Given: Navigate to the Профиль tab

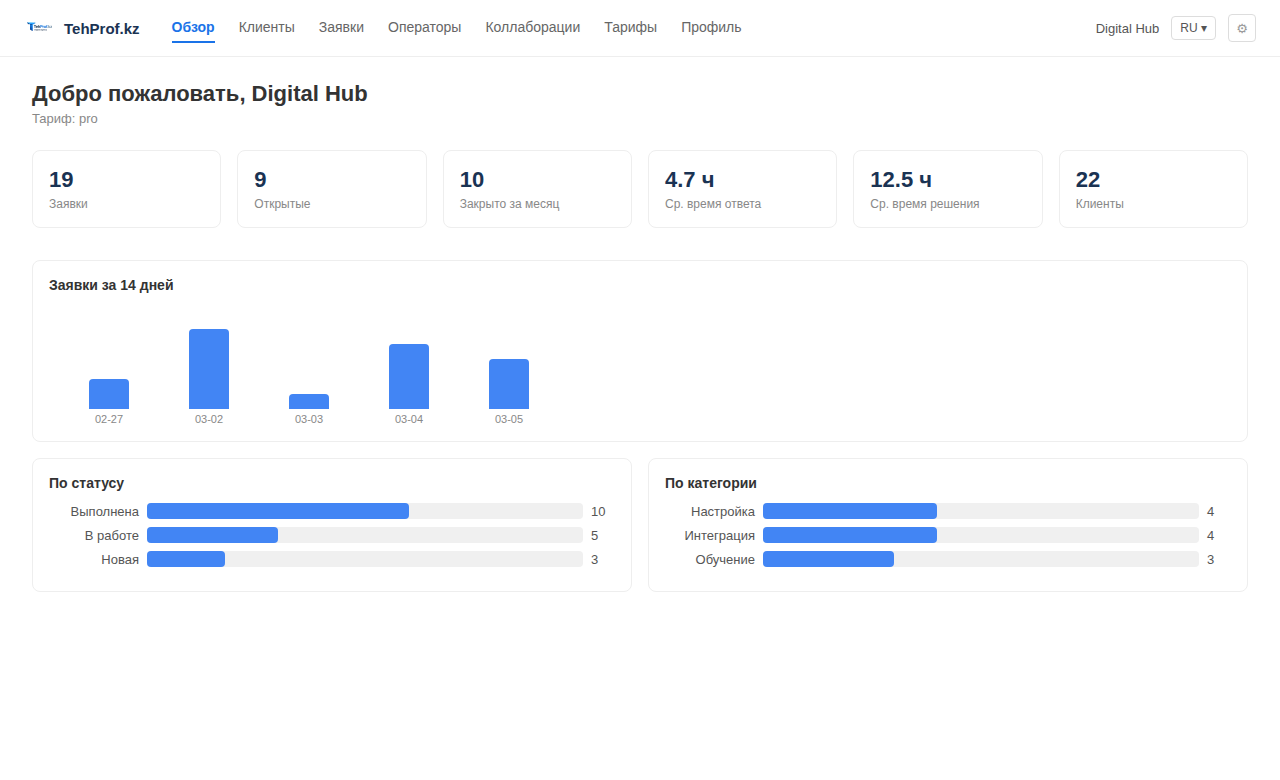Looking at the screenshot, I should [x=711, y=28].
